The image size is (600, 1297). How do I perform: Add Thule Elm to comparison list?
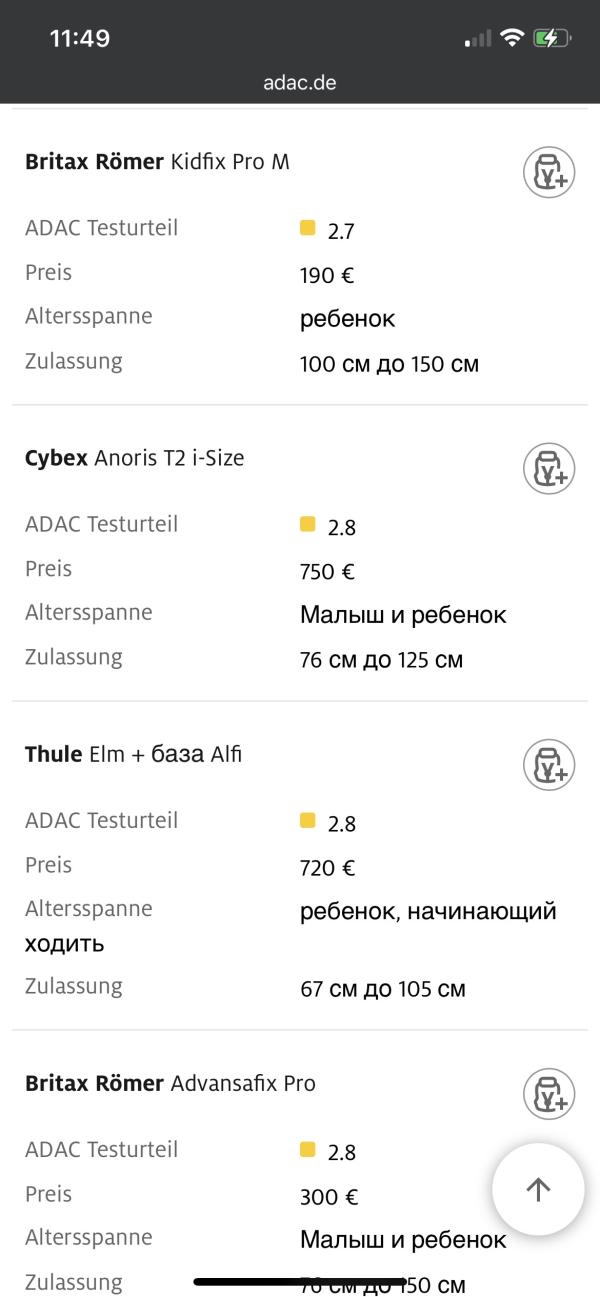click(x=549, y=765)
